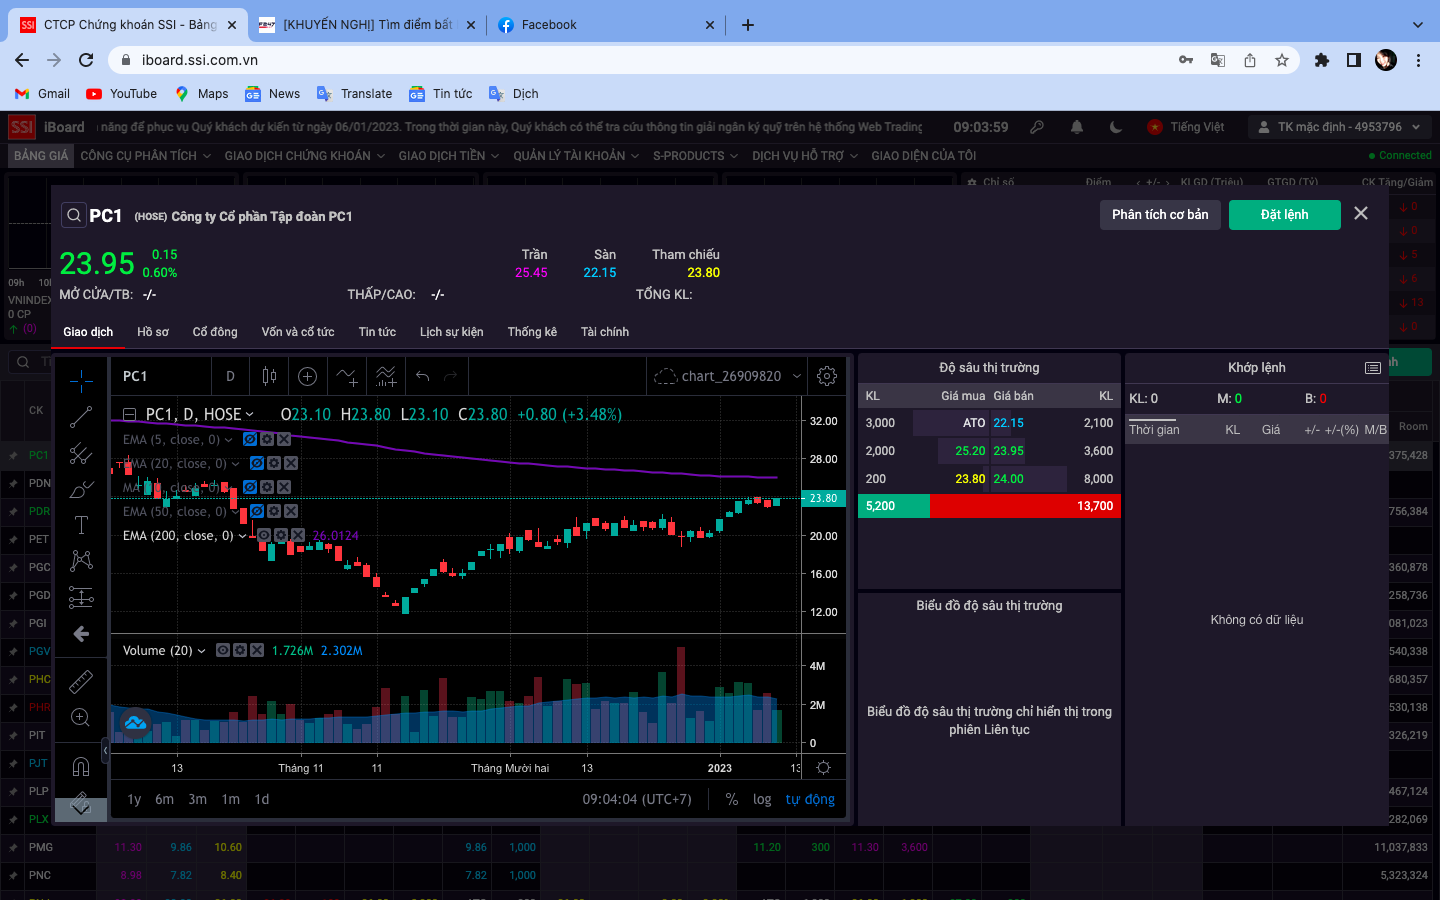Enable magnet mode in chart sidebar

81,766
